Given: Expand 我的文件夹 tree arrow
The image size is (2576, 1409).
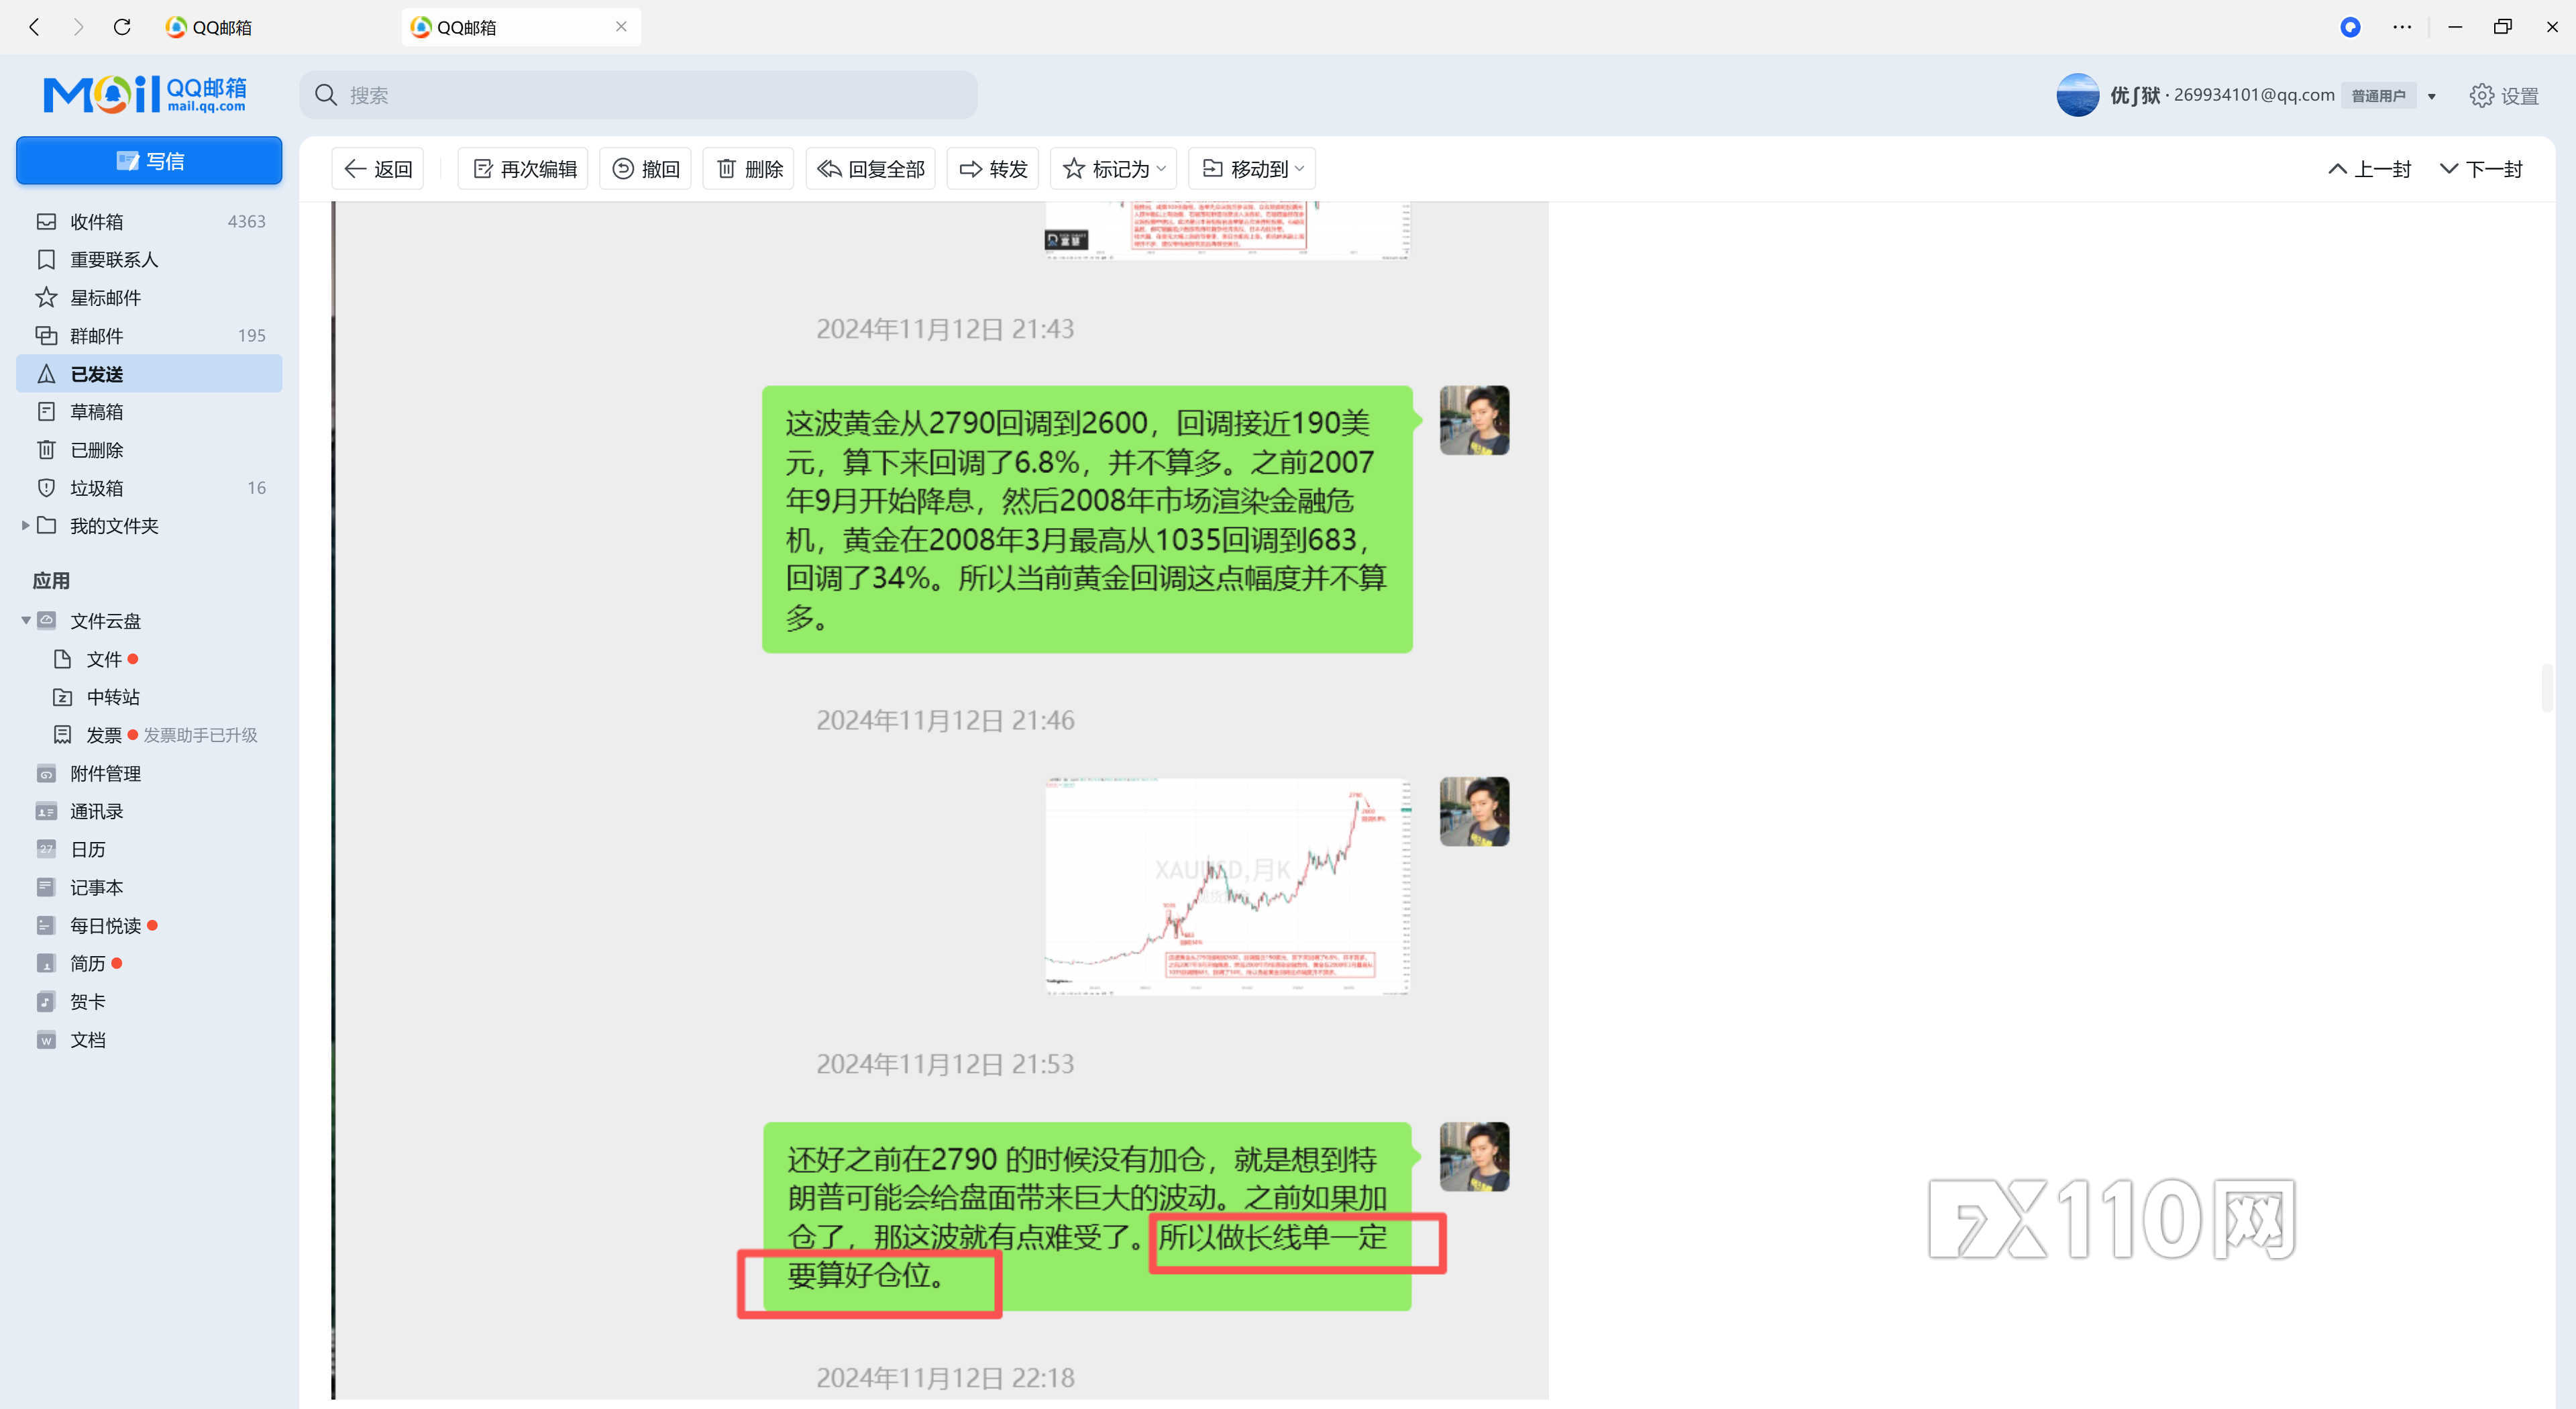Looking at the screenshot, I should (x=25, y=525).
